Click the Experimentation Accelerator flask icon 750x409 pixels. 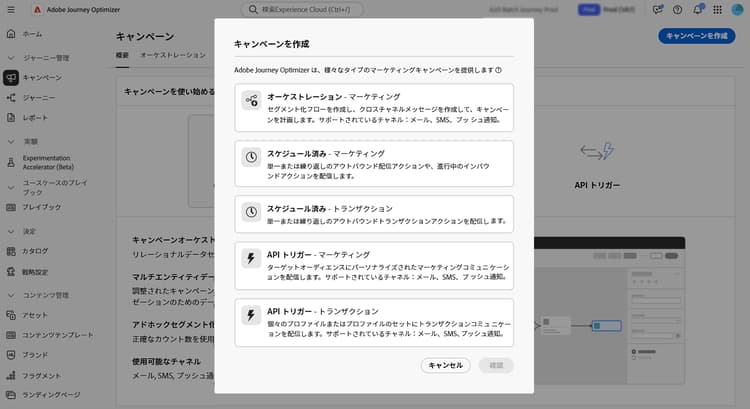[x=11, y=163]
